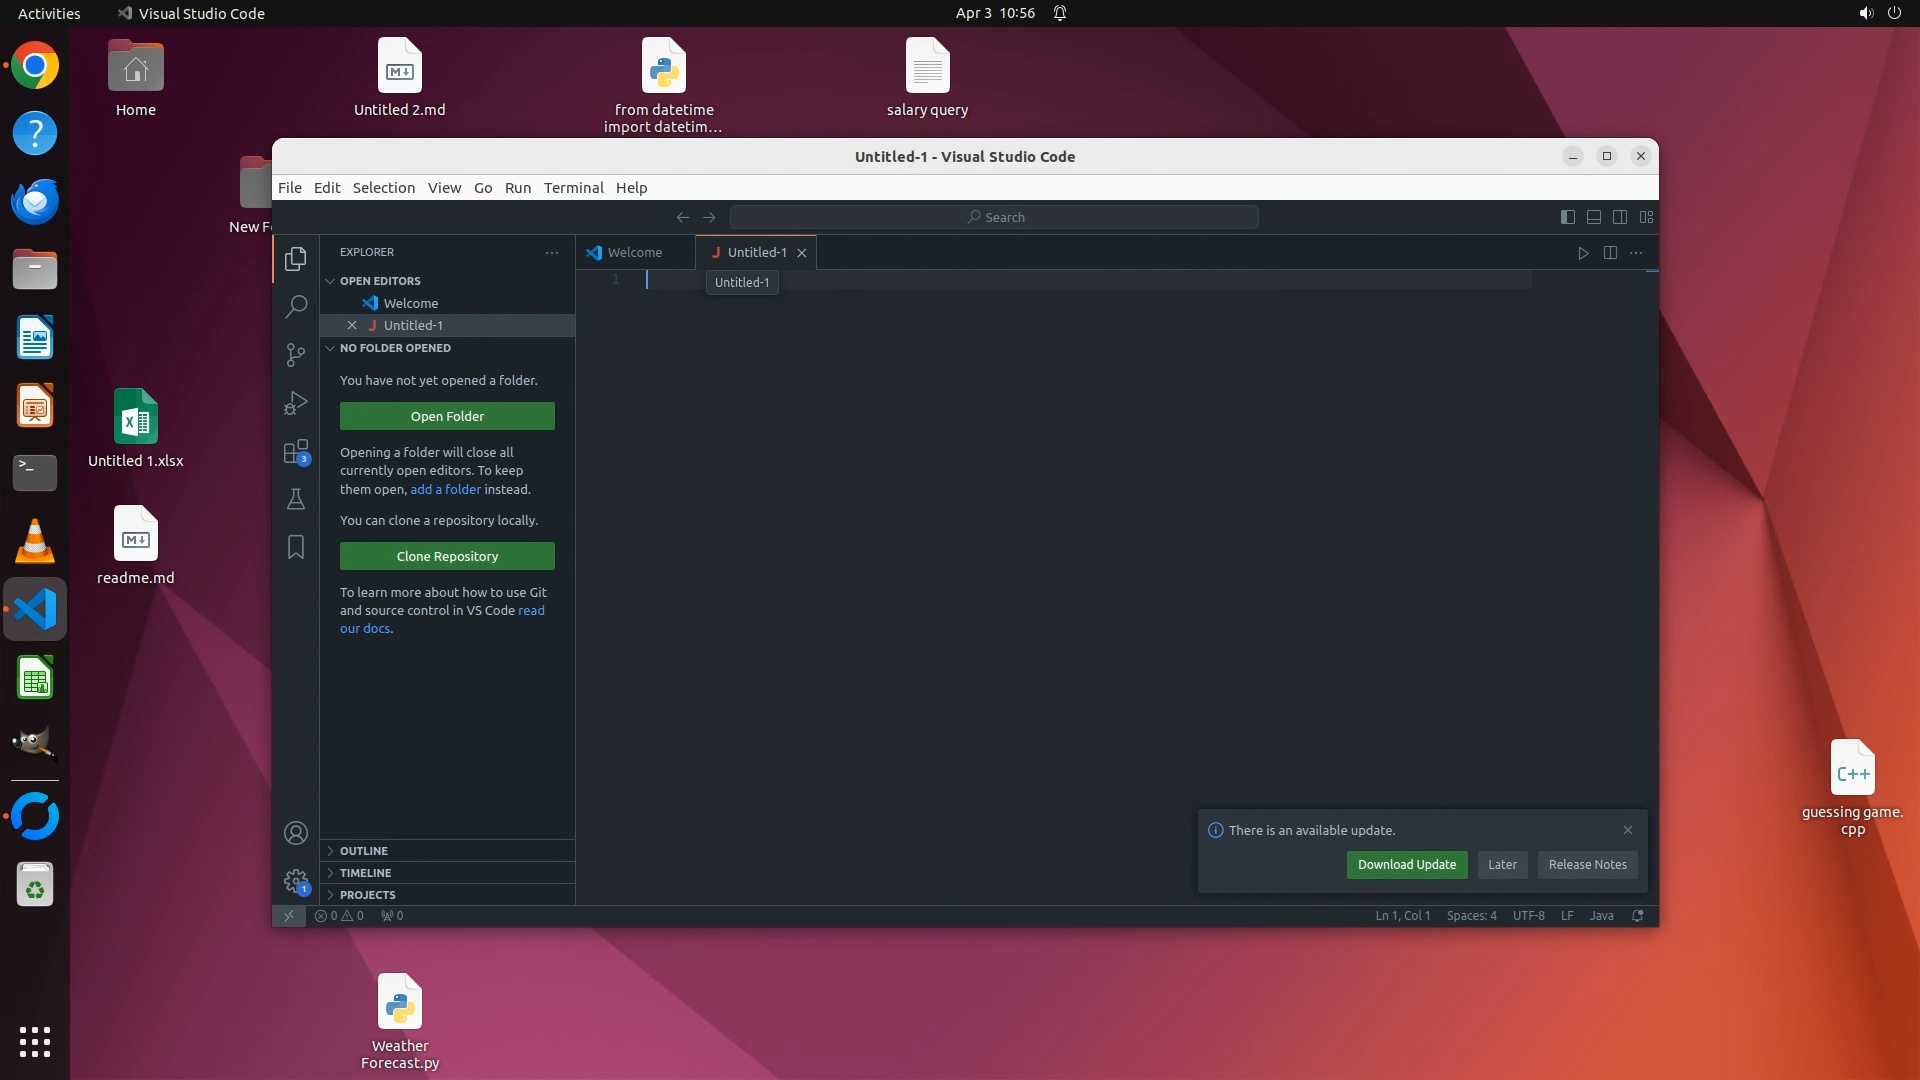
Task: Open the Bookmarks view icon
Action: pos(295,547)
